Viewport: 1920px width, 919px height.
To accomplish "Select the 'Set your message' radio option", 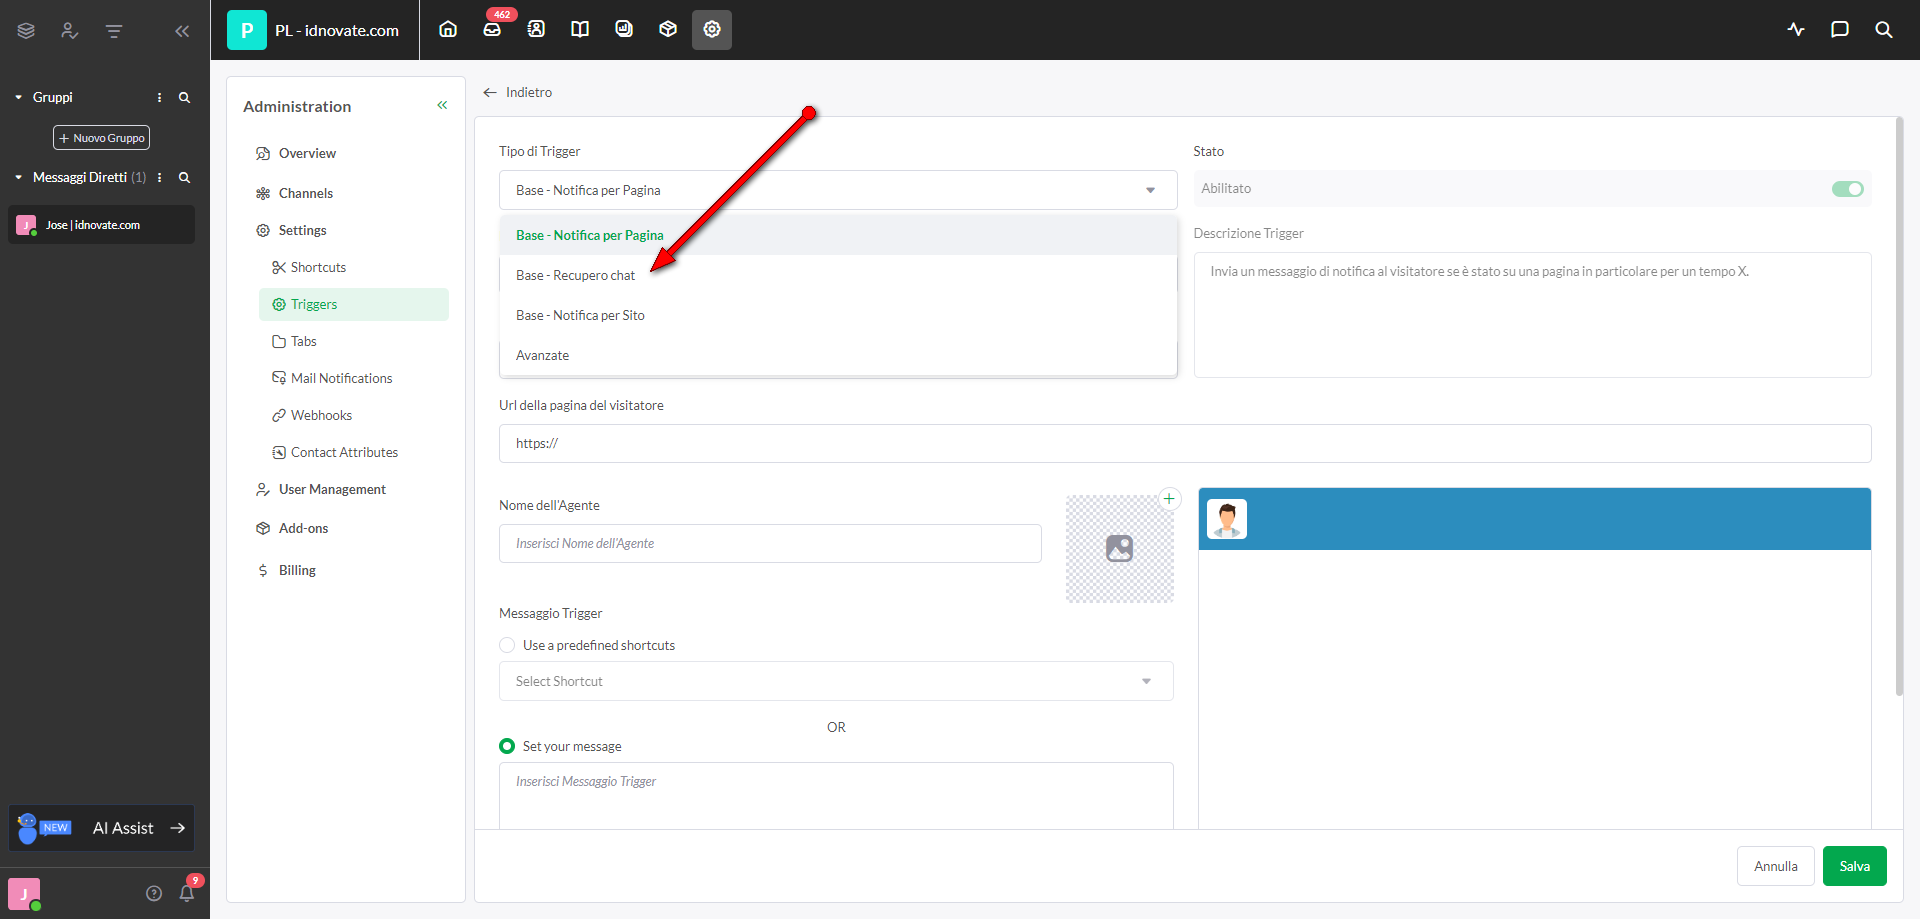I will [x=507, y=746].
